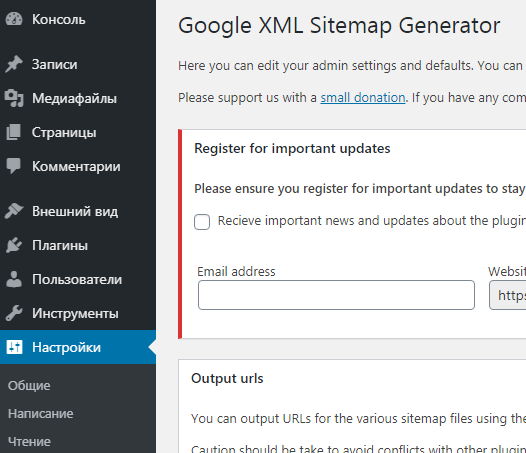Click the Website field showing https
This screenshot has width=526, height=453.
[508, 295]
